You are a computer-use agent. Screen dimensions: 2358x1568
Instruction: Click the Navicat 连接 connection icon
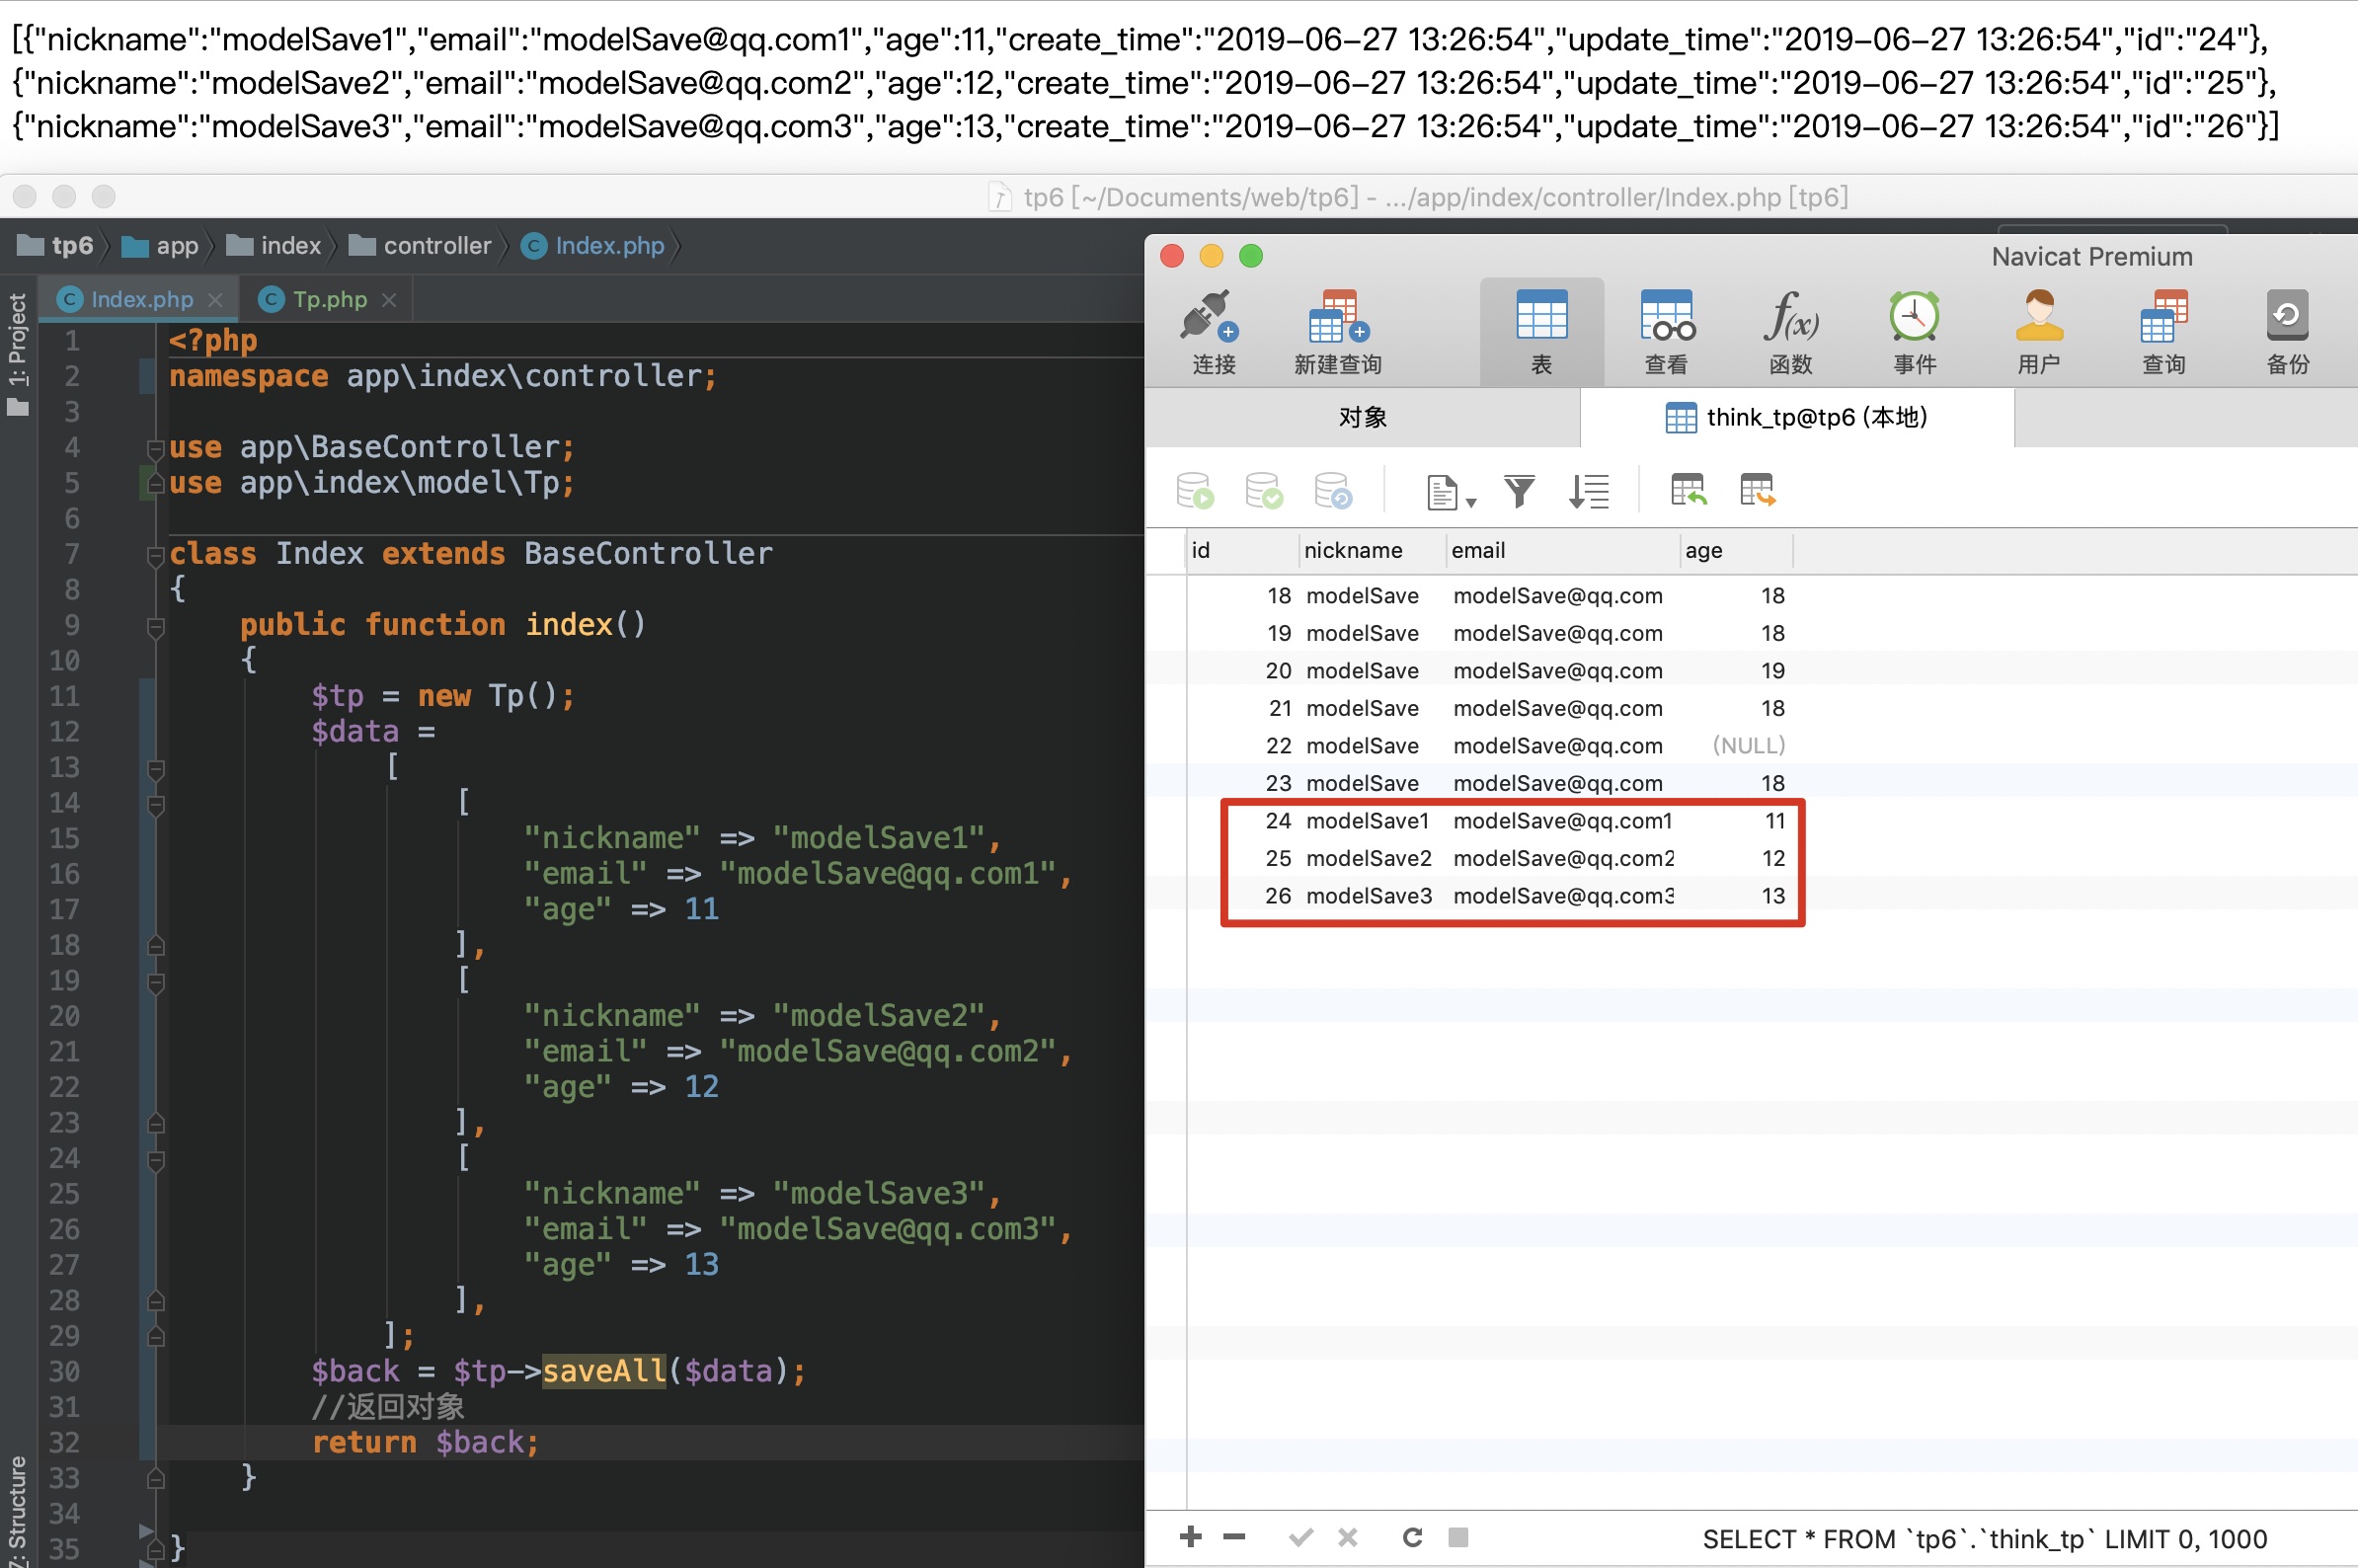tap(1212, 332)
